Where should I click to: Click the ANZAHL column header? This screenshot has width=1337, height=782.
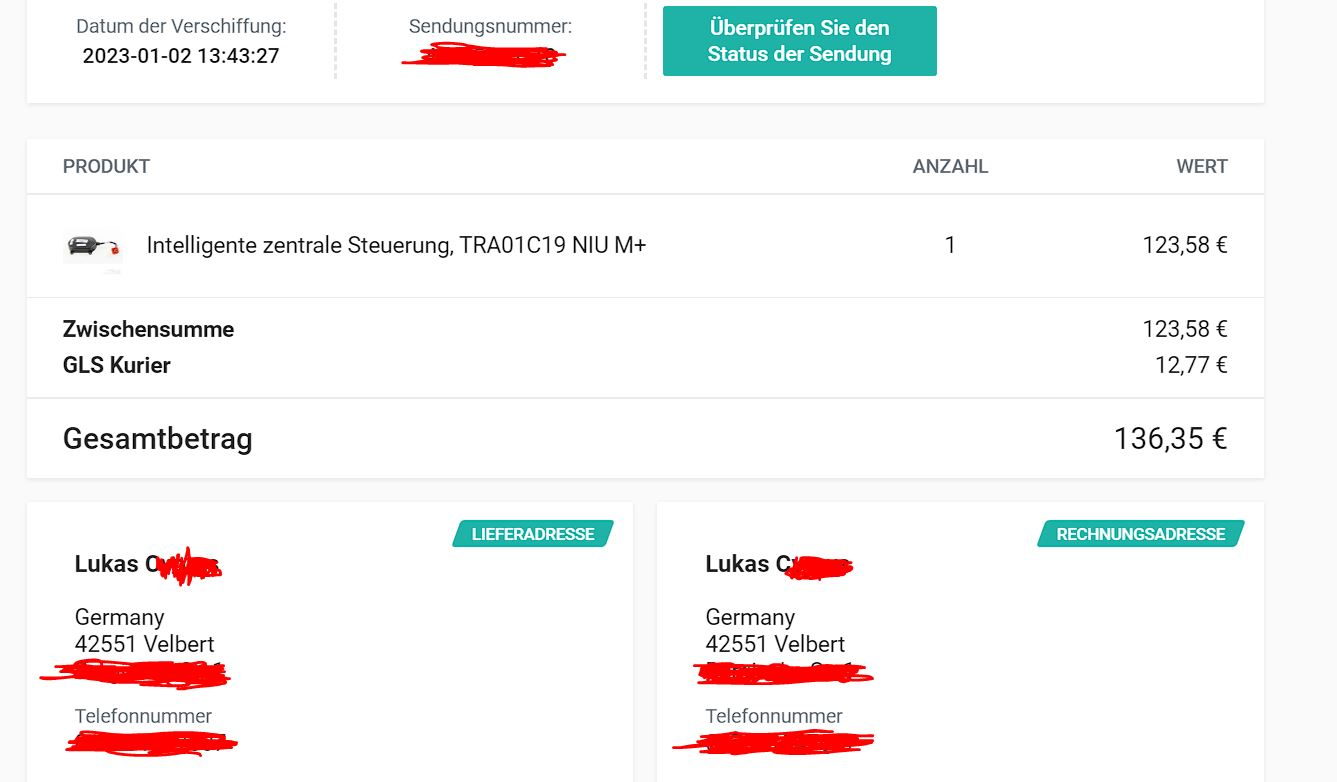[950, 167]
